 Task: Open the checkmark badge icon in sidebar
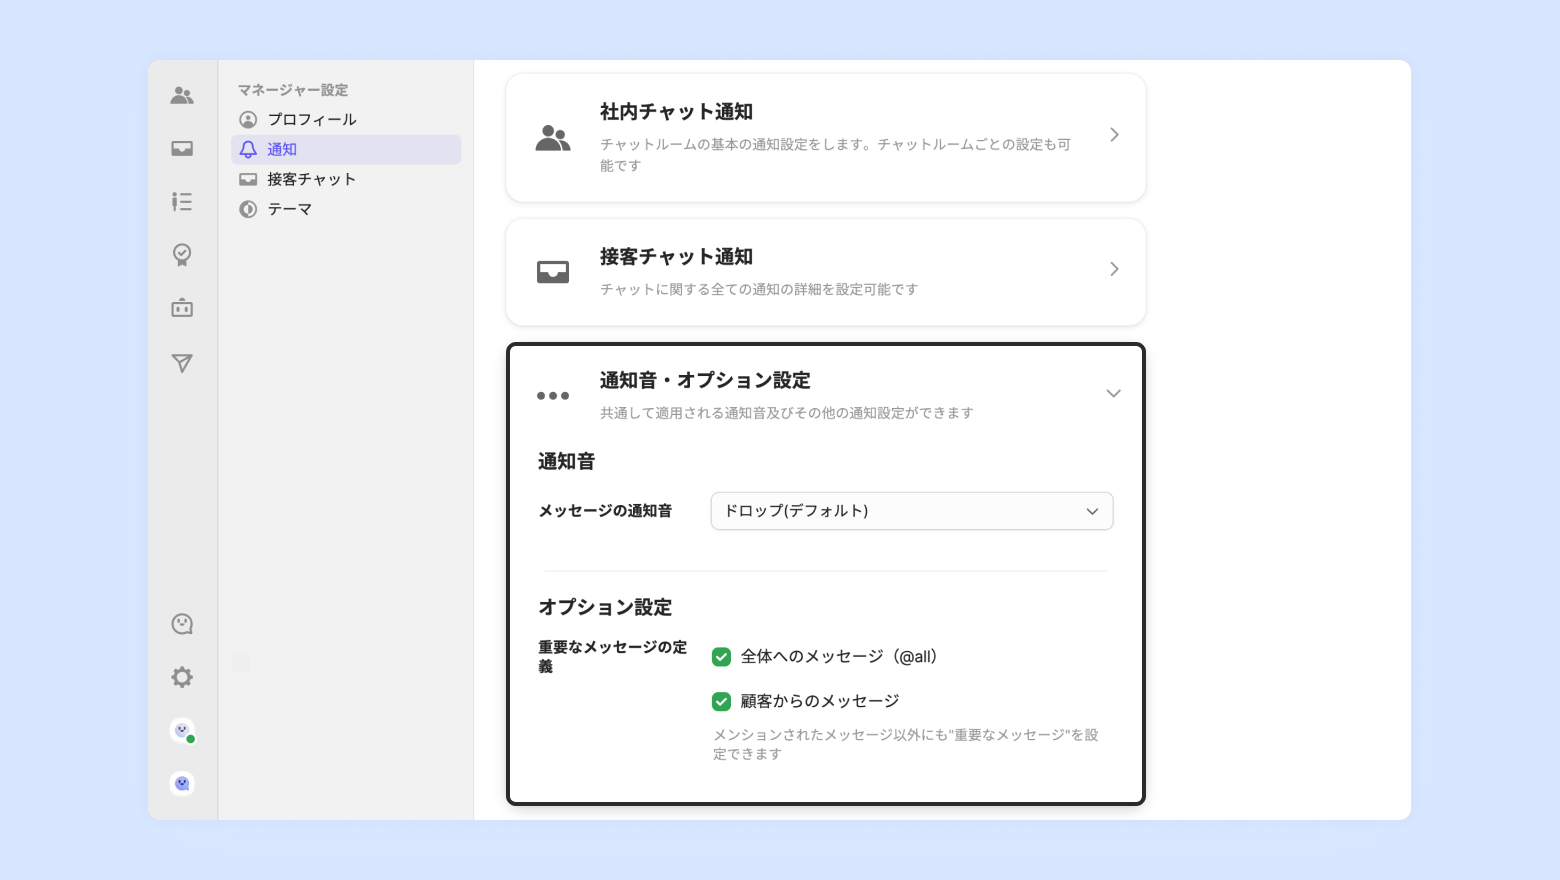(182, 255)
